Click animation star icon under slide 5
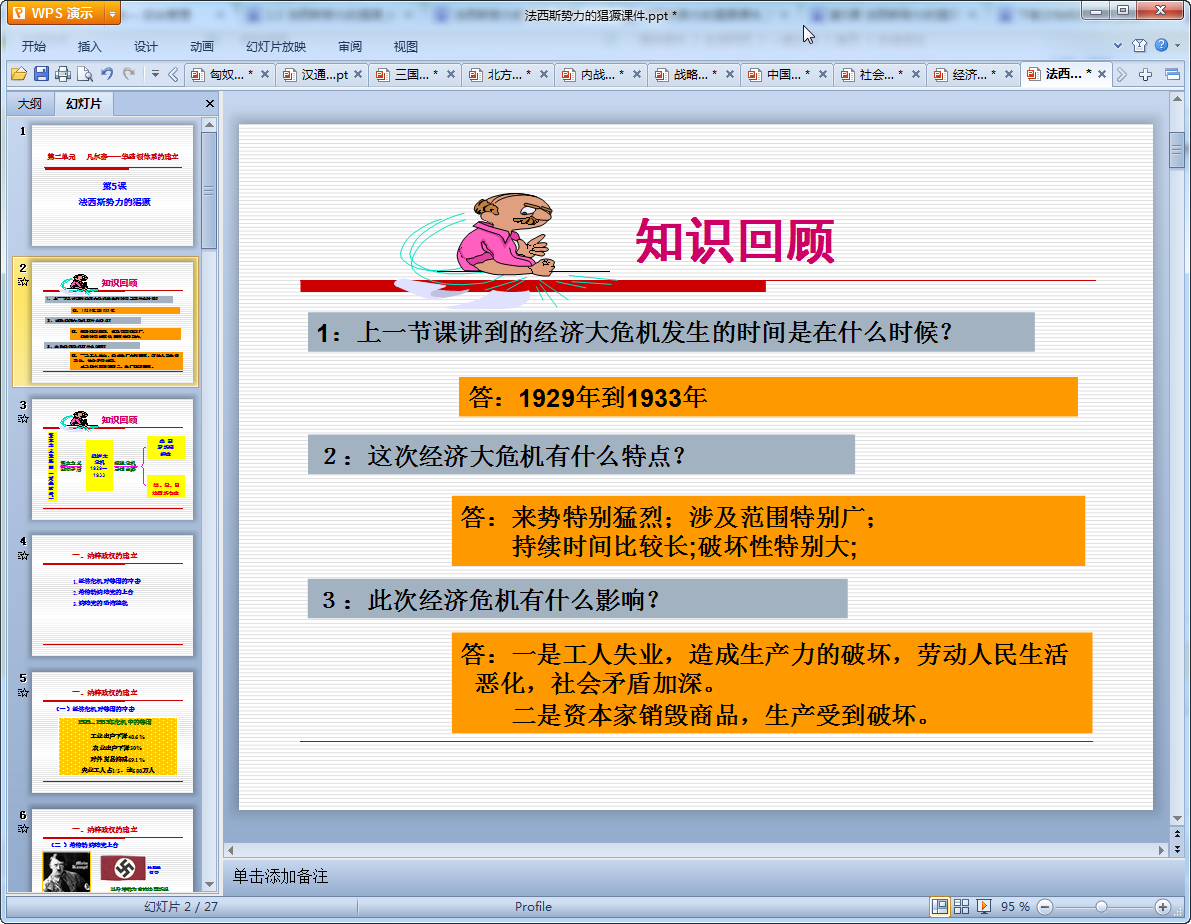 pyautogui.click(x=23, y=692)
